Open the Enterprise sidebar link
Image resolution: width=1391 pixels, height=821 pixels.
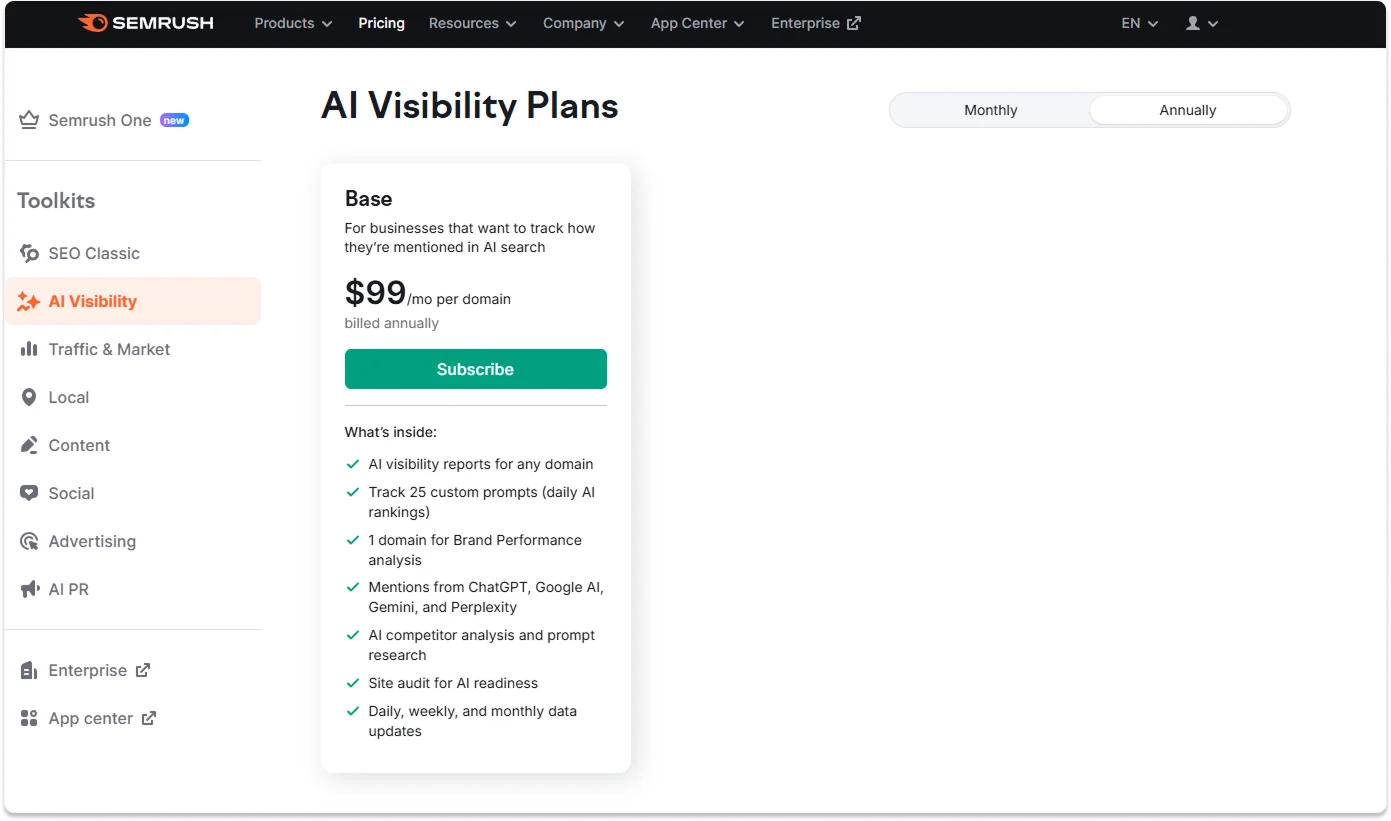pos(87,670)
